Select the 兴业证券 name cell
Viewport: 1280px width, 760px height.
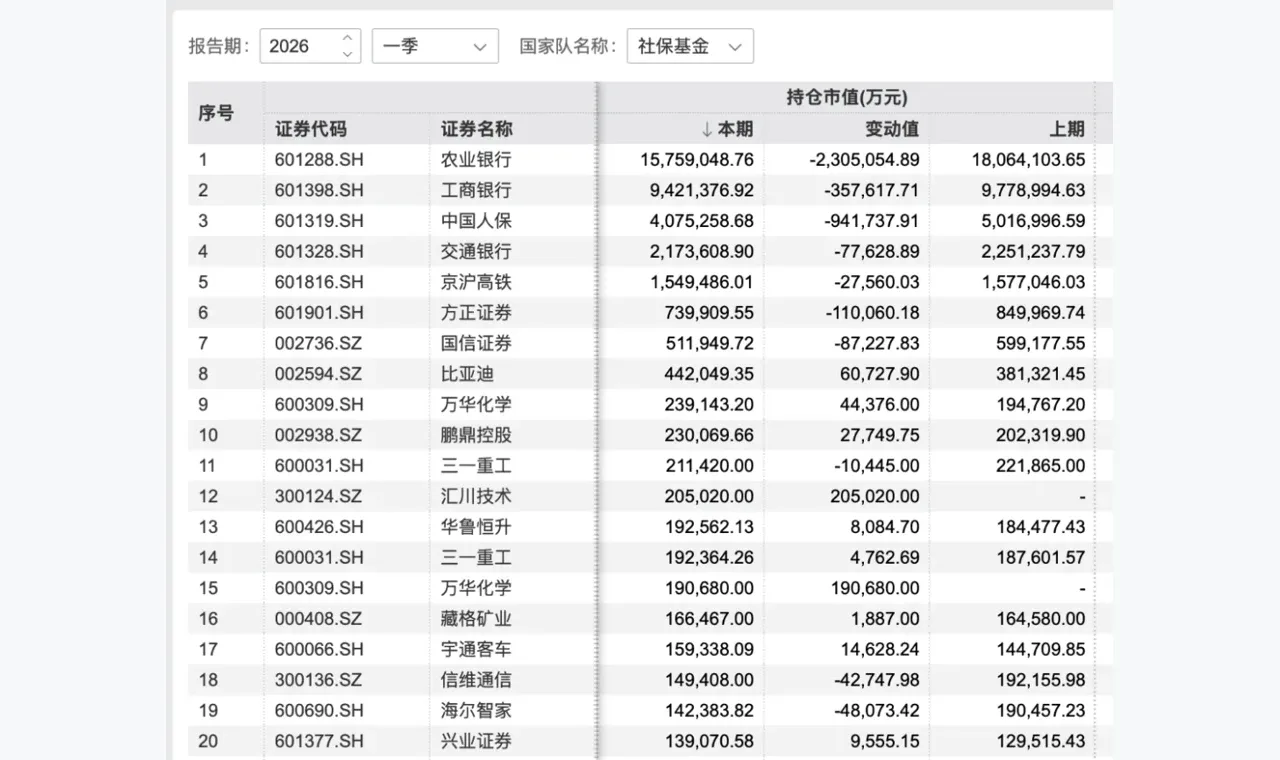pyautogui.click(x=476, y=741)
